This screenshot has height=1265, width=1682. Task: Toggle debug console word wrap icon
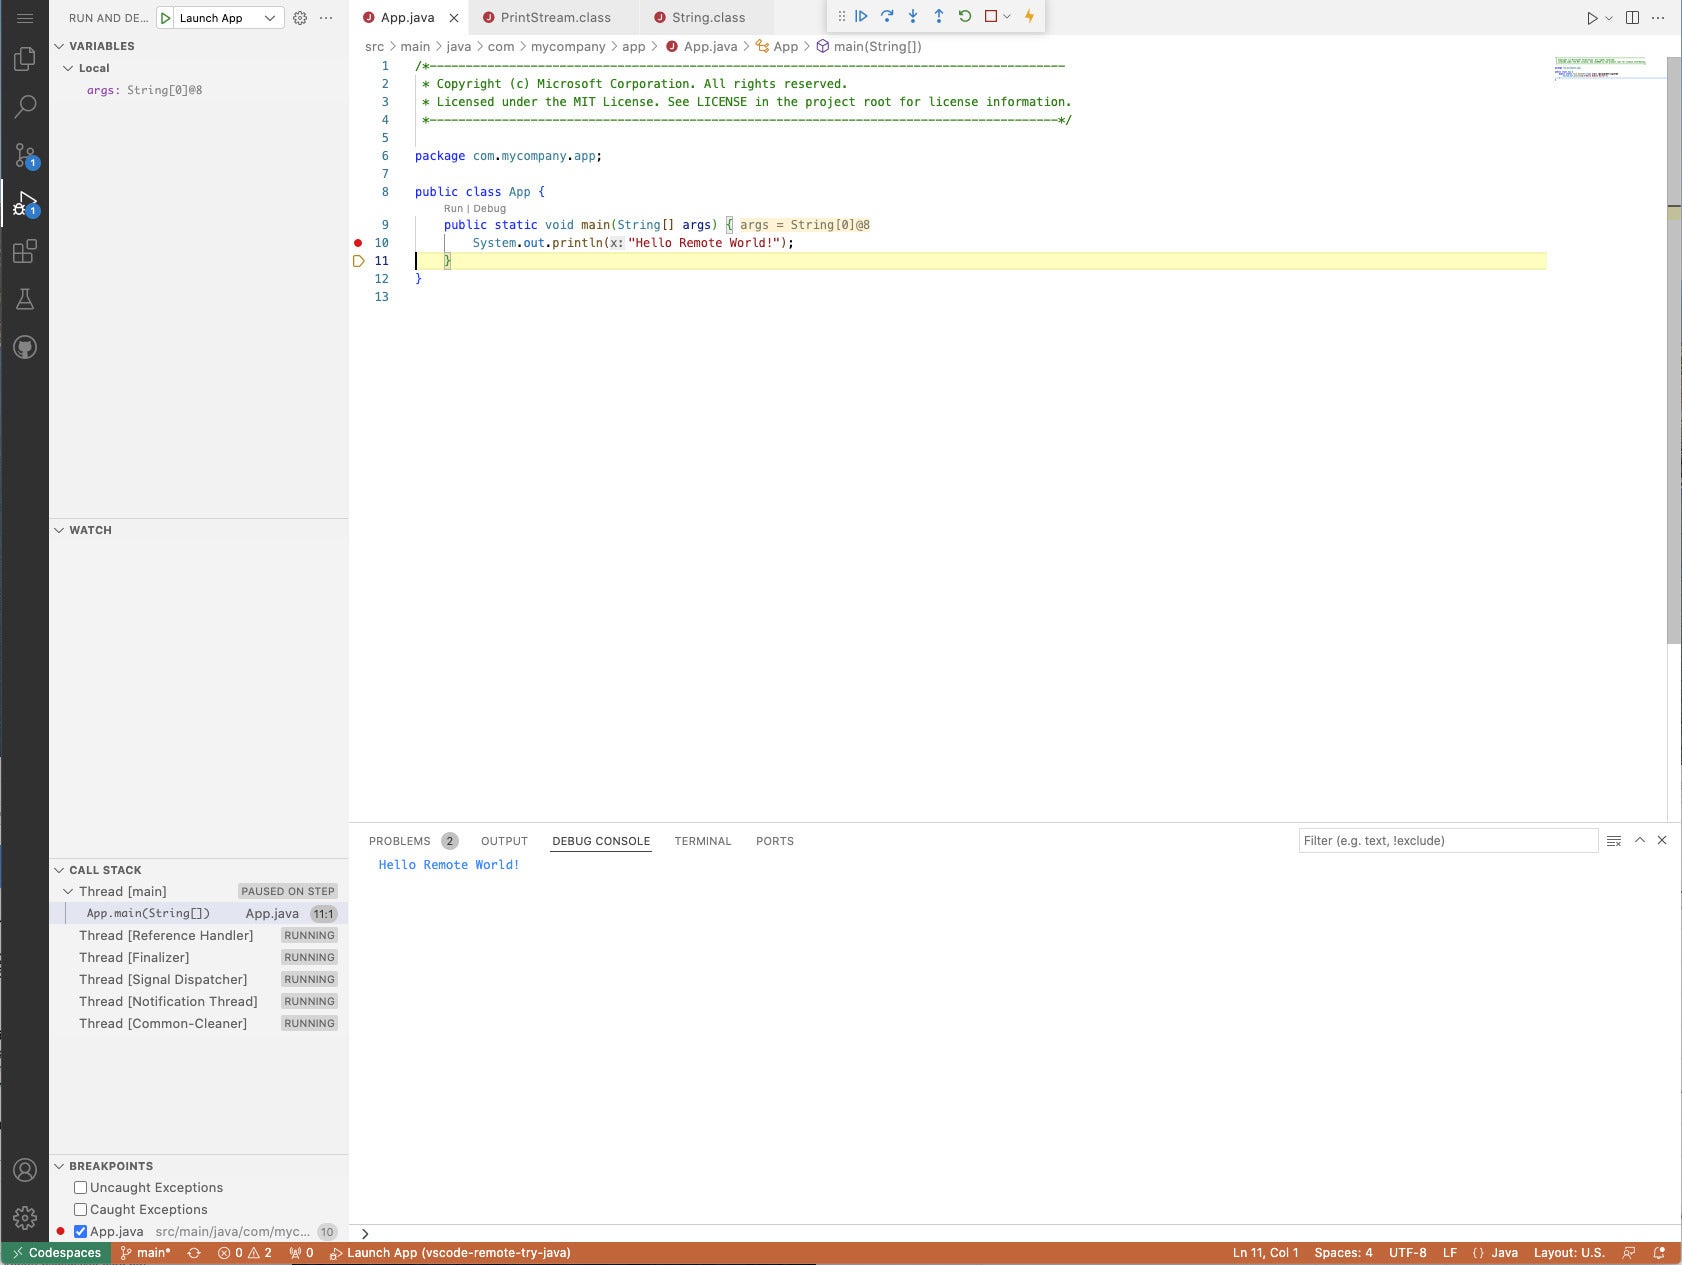(x=1614, y=841)
